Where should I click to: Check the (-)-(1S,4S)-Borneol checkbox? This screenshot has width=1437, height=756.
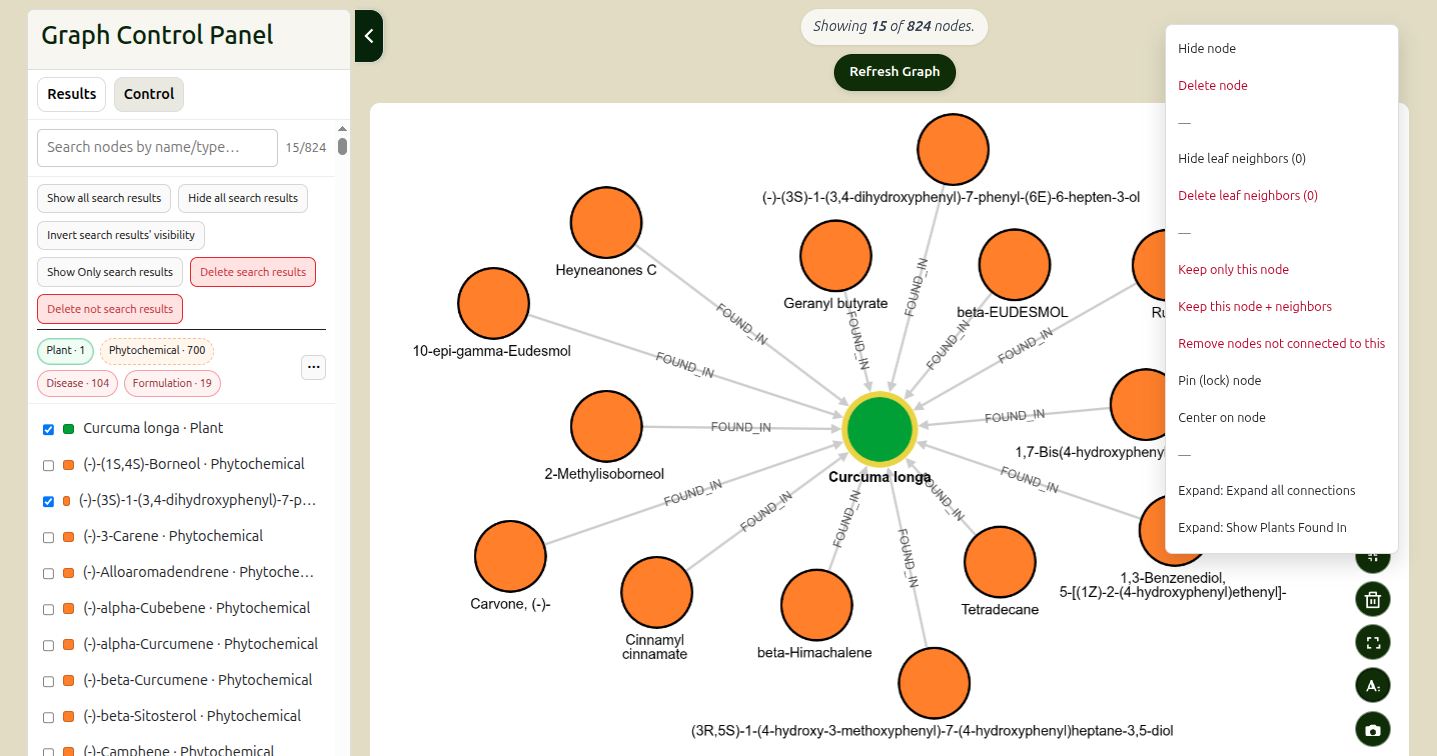tap(48, 465)
